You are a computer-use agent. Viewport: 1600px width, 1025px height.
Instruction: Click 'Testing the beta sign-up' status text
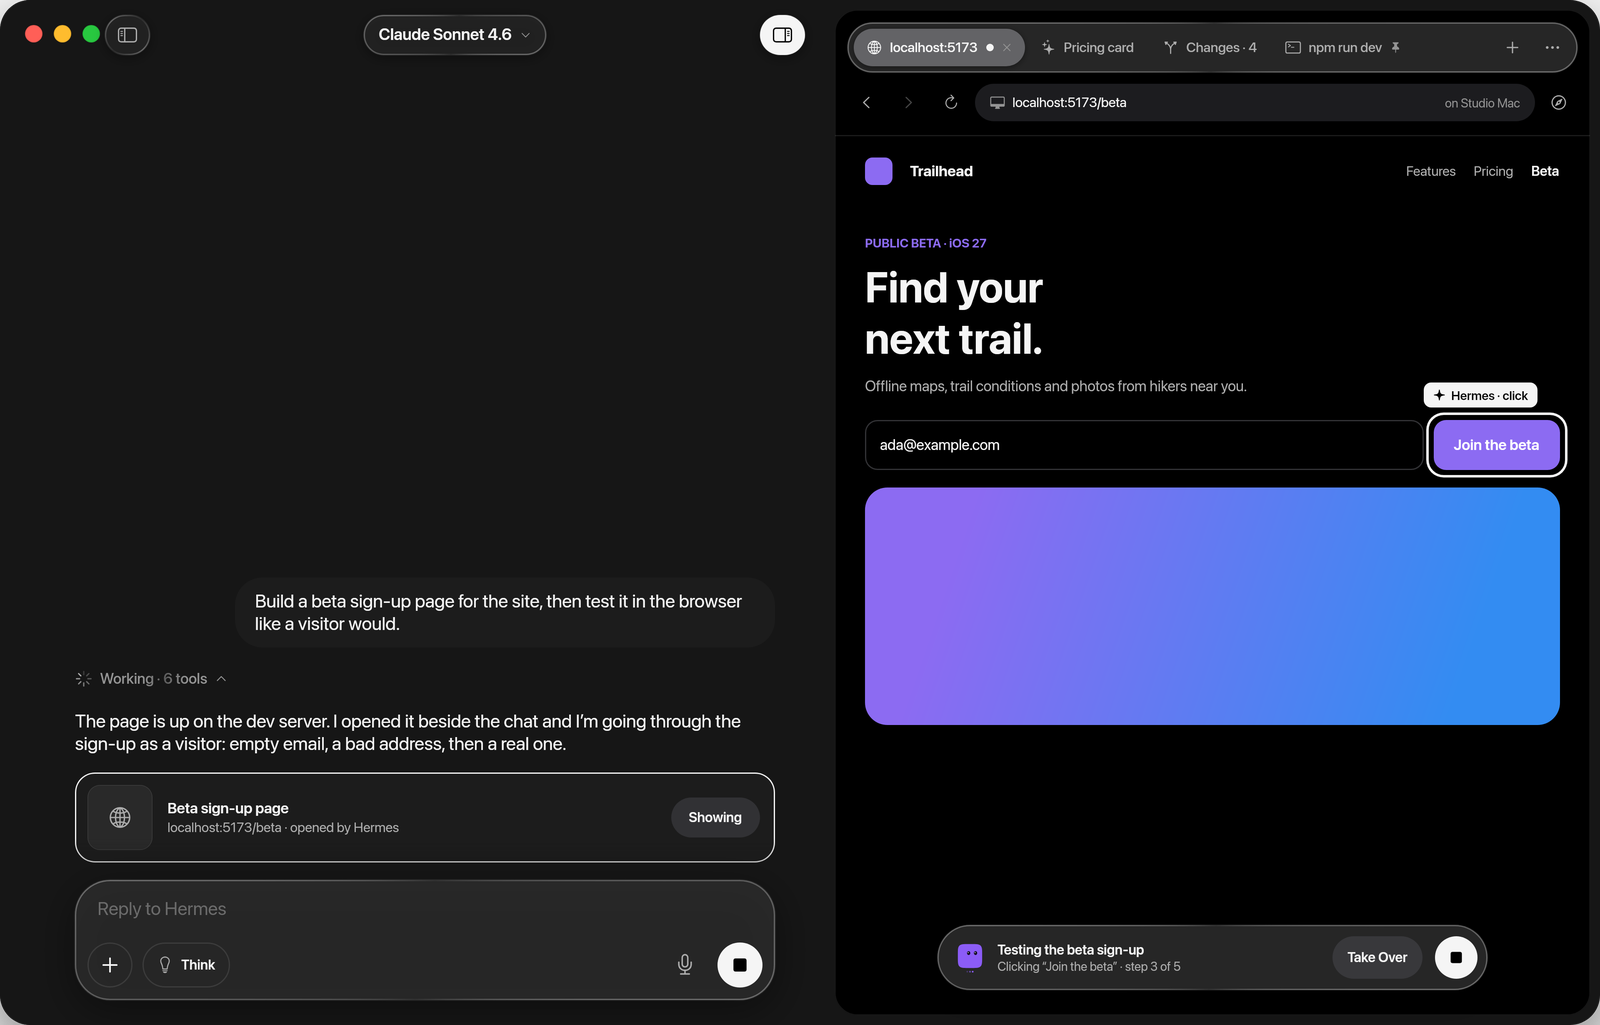[x=1070, y=949]
